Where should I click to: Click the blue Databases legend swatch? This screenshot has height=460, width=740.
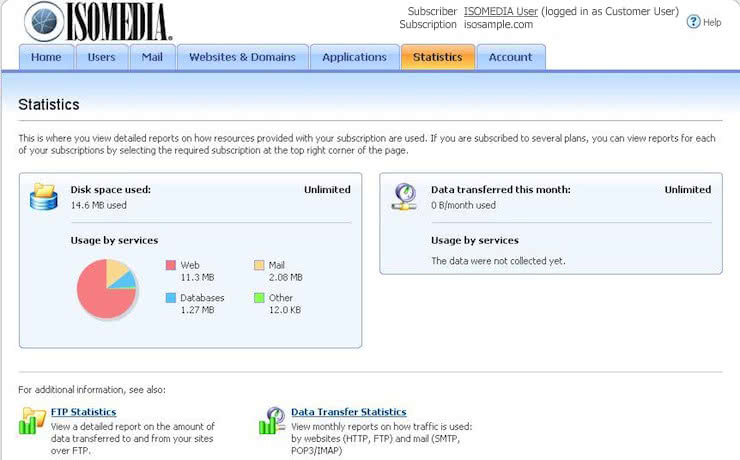(171, 298)
